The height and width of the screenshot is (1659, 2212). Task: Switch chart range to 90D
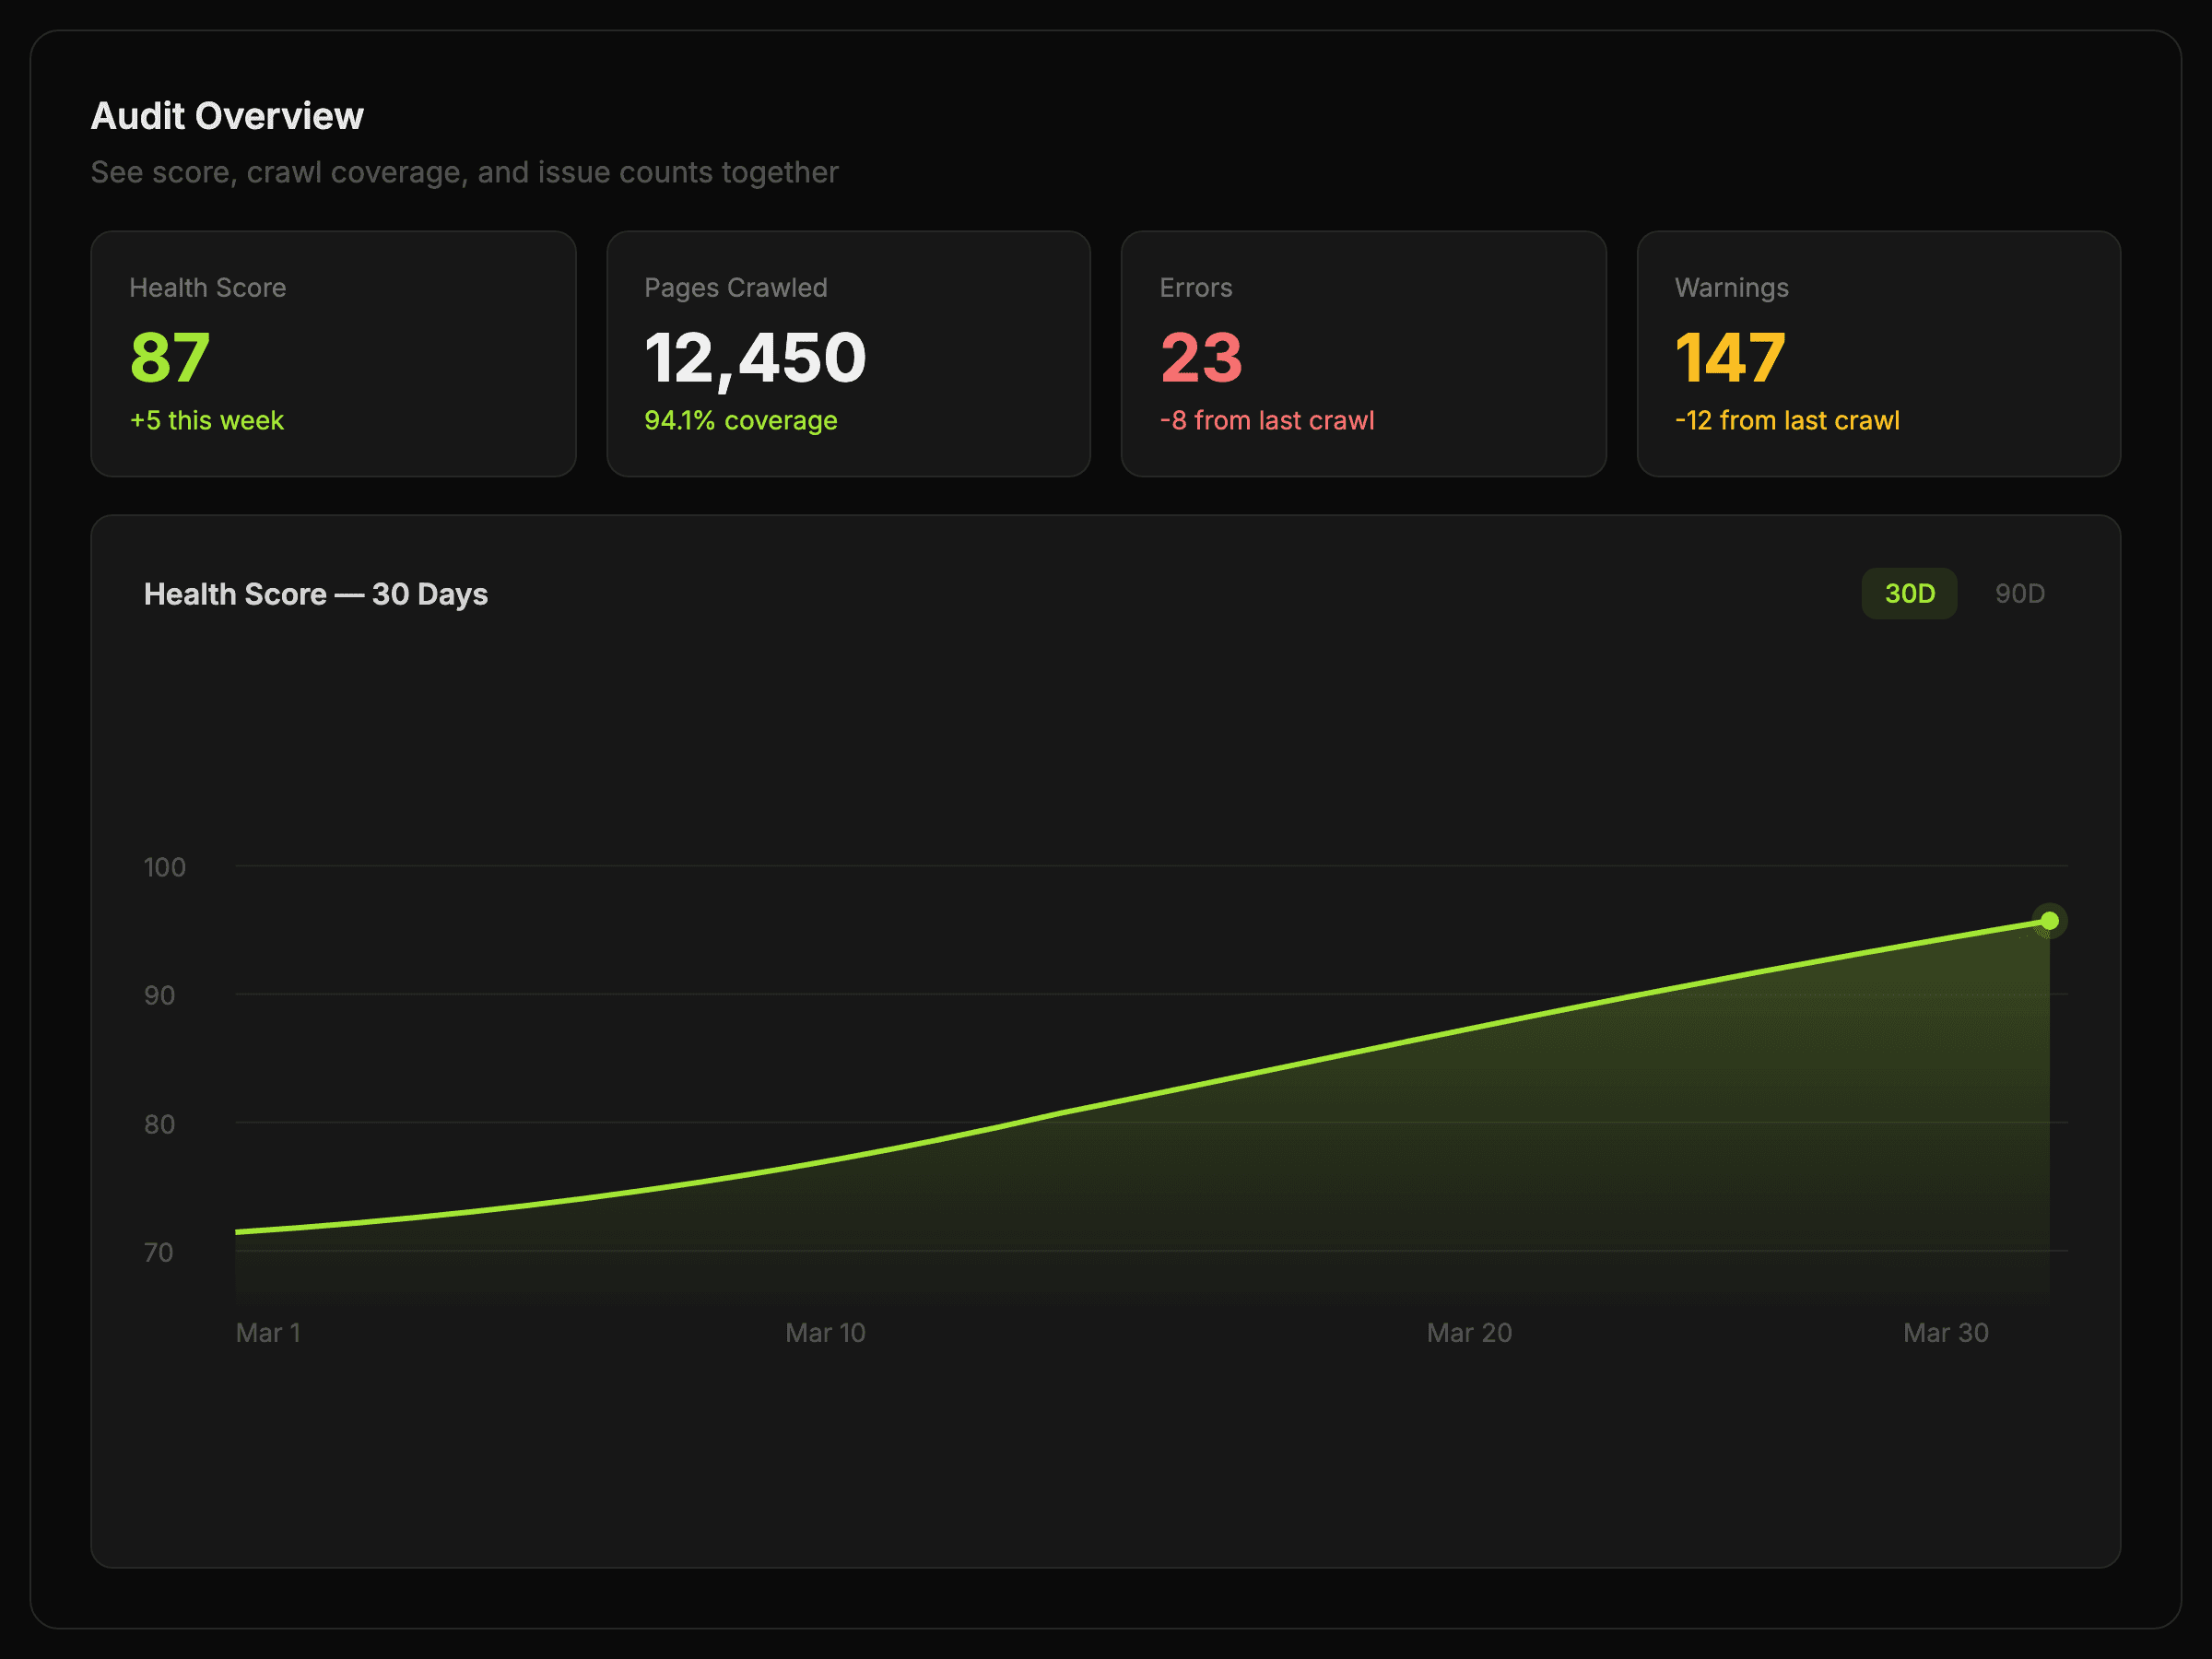click(2018, 593)
